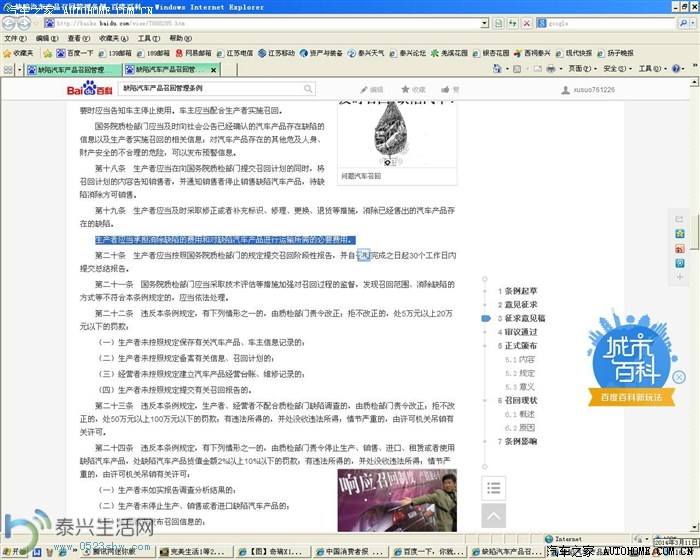The image size is (700, 560).
Task: Open the 文件(F) menu
Action: (x=15, y=38)
